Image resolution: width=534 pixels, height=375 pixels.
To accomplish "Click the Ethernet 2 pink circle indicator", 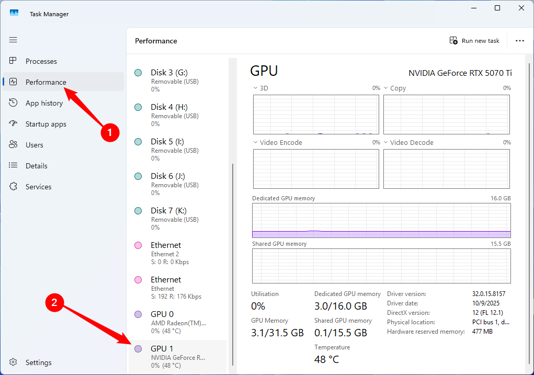I will click(138, 245).
